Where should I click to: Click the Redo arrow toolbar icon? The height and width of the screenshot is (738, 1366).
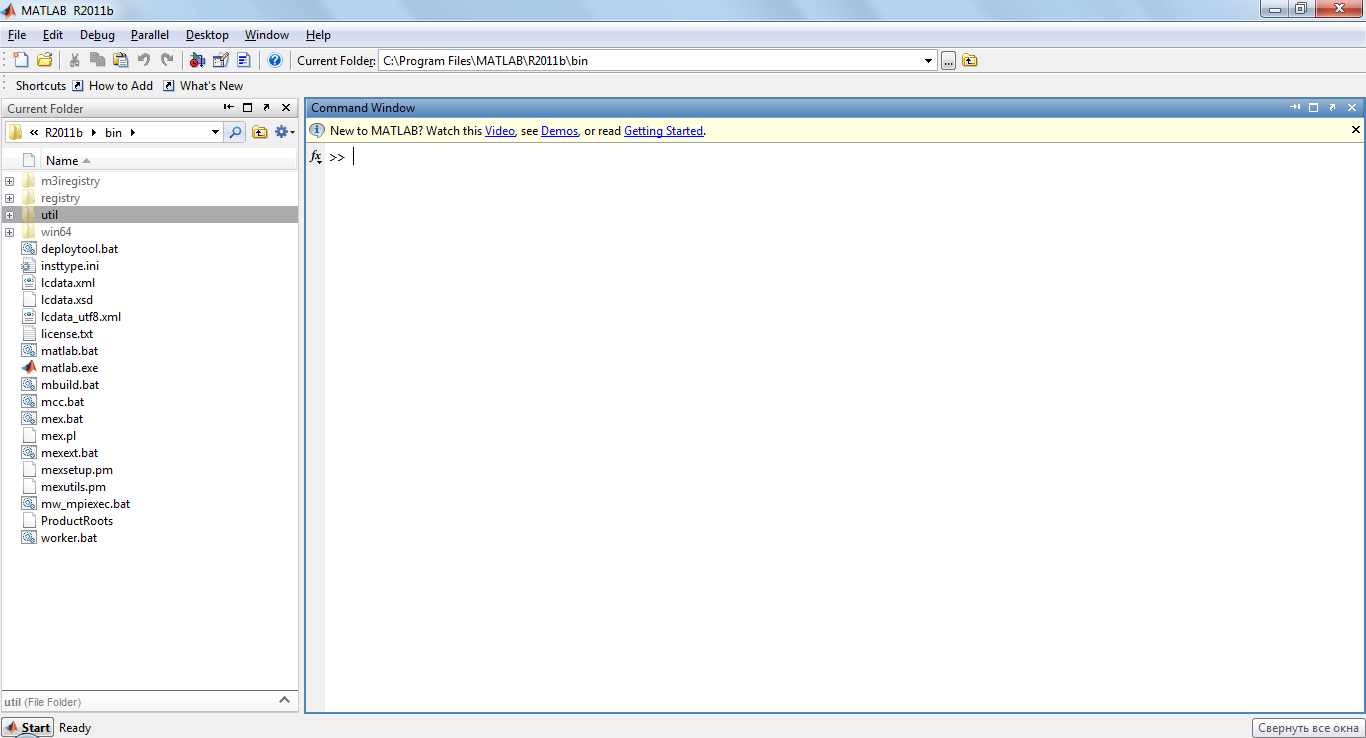tap(167, 60)
